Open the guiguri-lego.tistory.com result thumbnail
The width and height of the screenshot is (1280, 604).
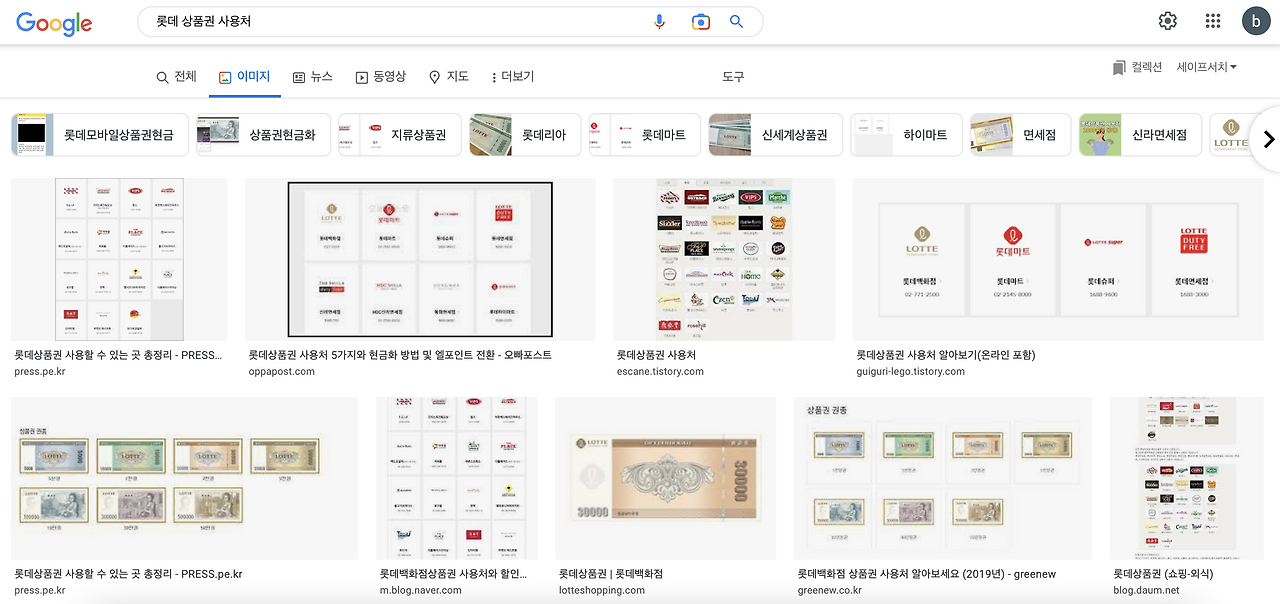tap(1058, 260)
